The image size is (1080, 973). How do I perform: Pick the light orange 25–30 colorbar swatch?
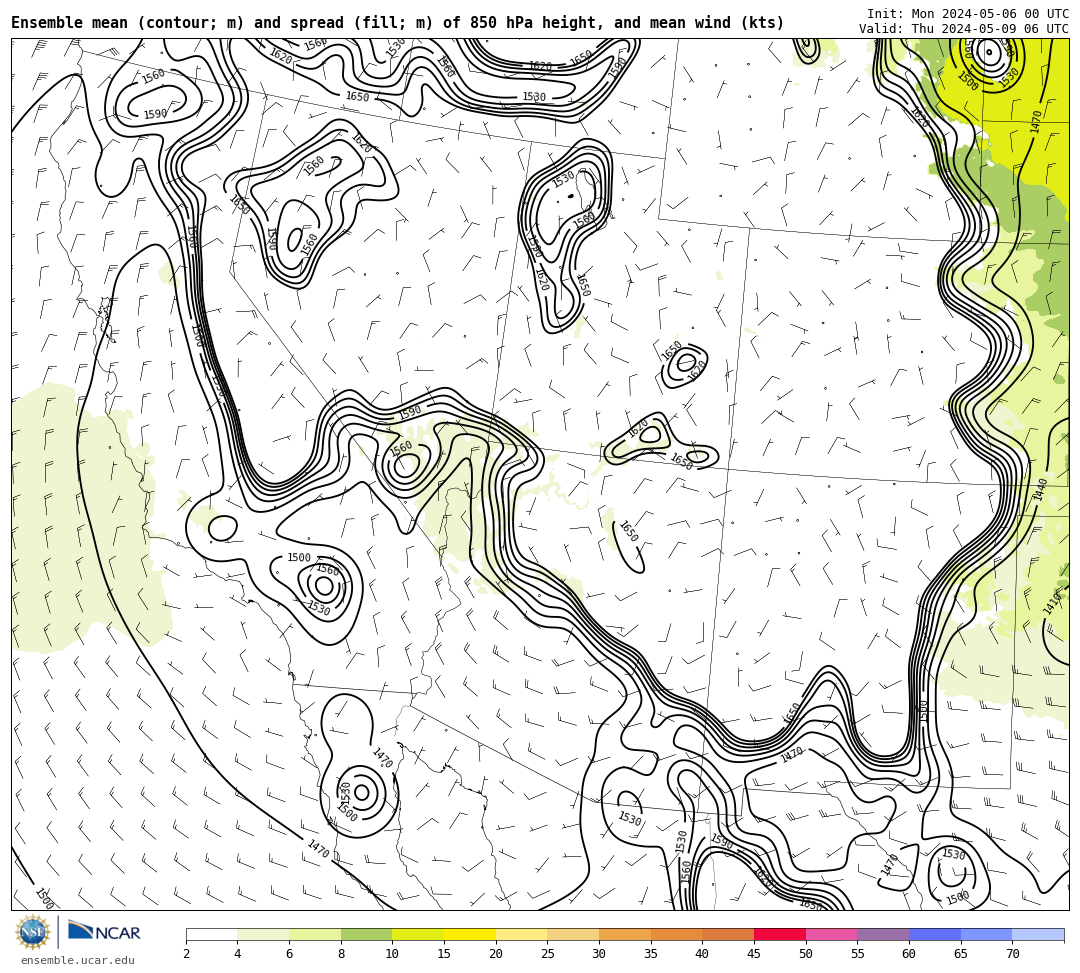click(573, 934)
